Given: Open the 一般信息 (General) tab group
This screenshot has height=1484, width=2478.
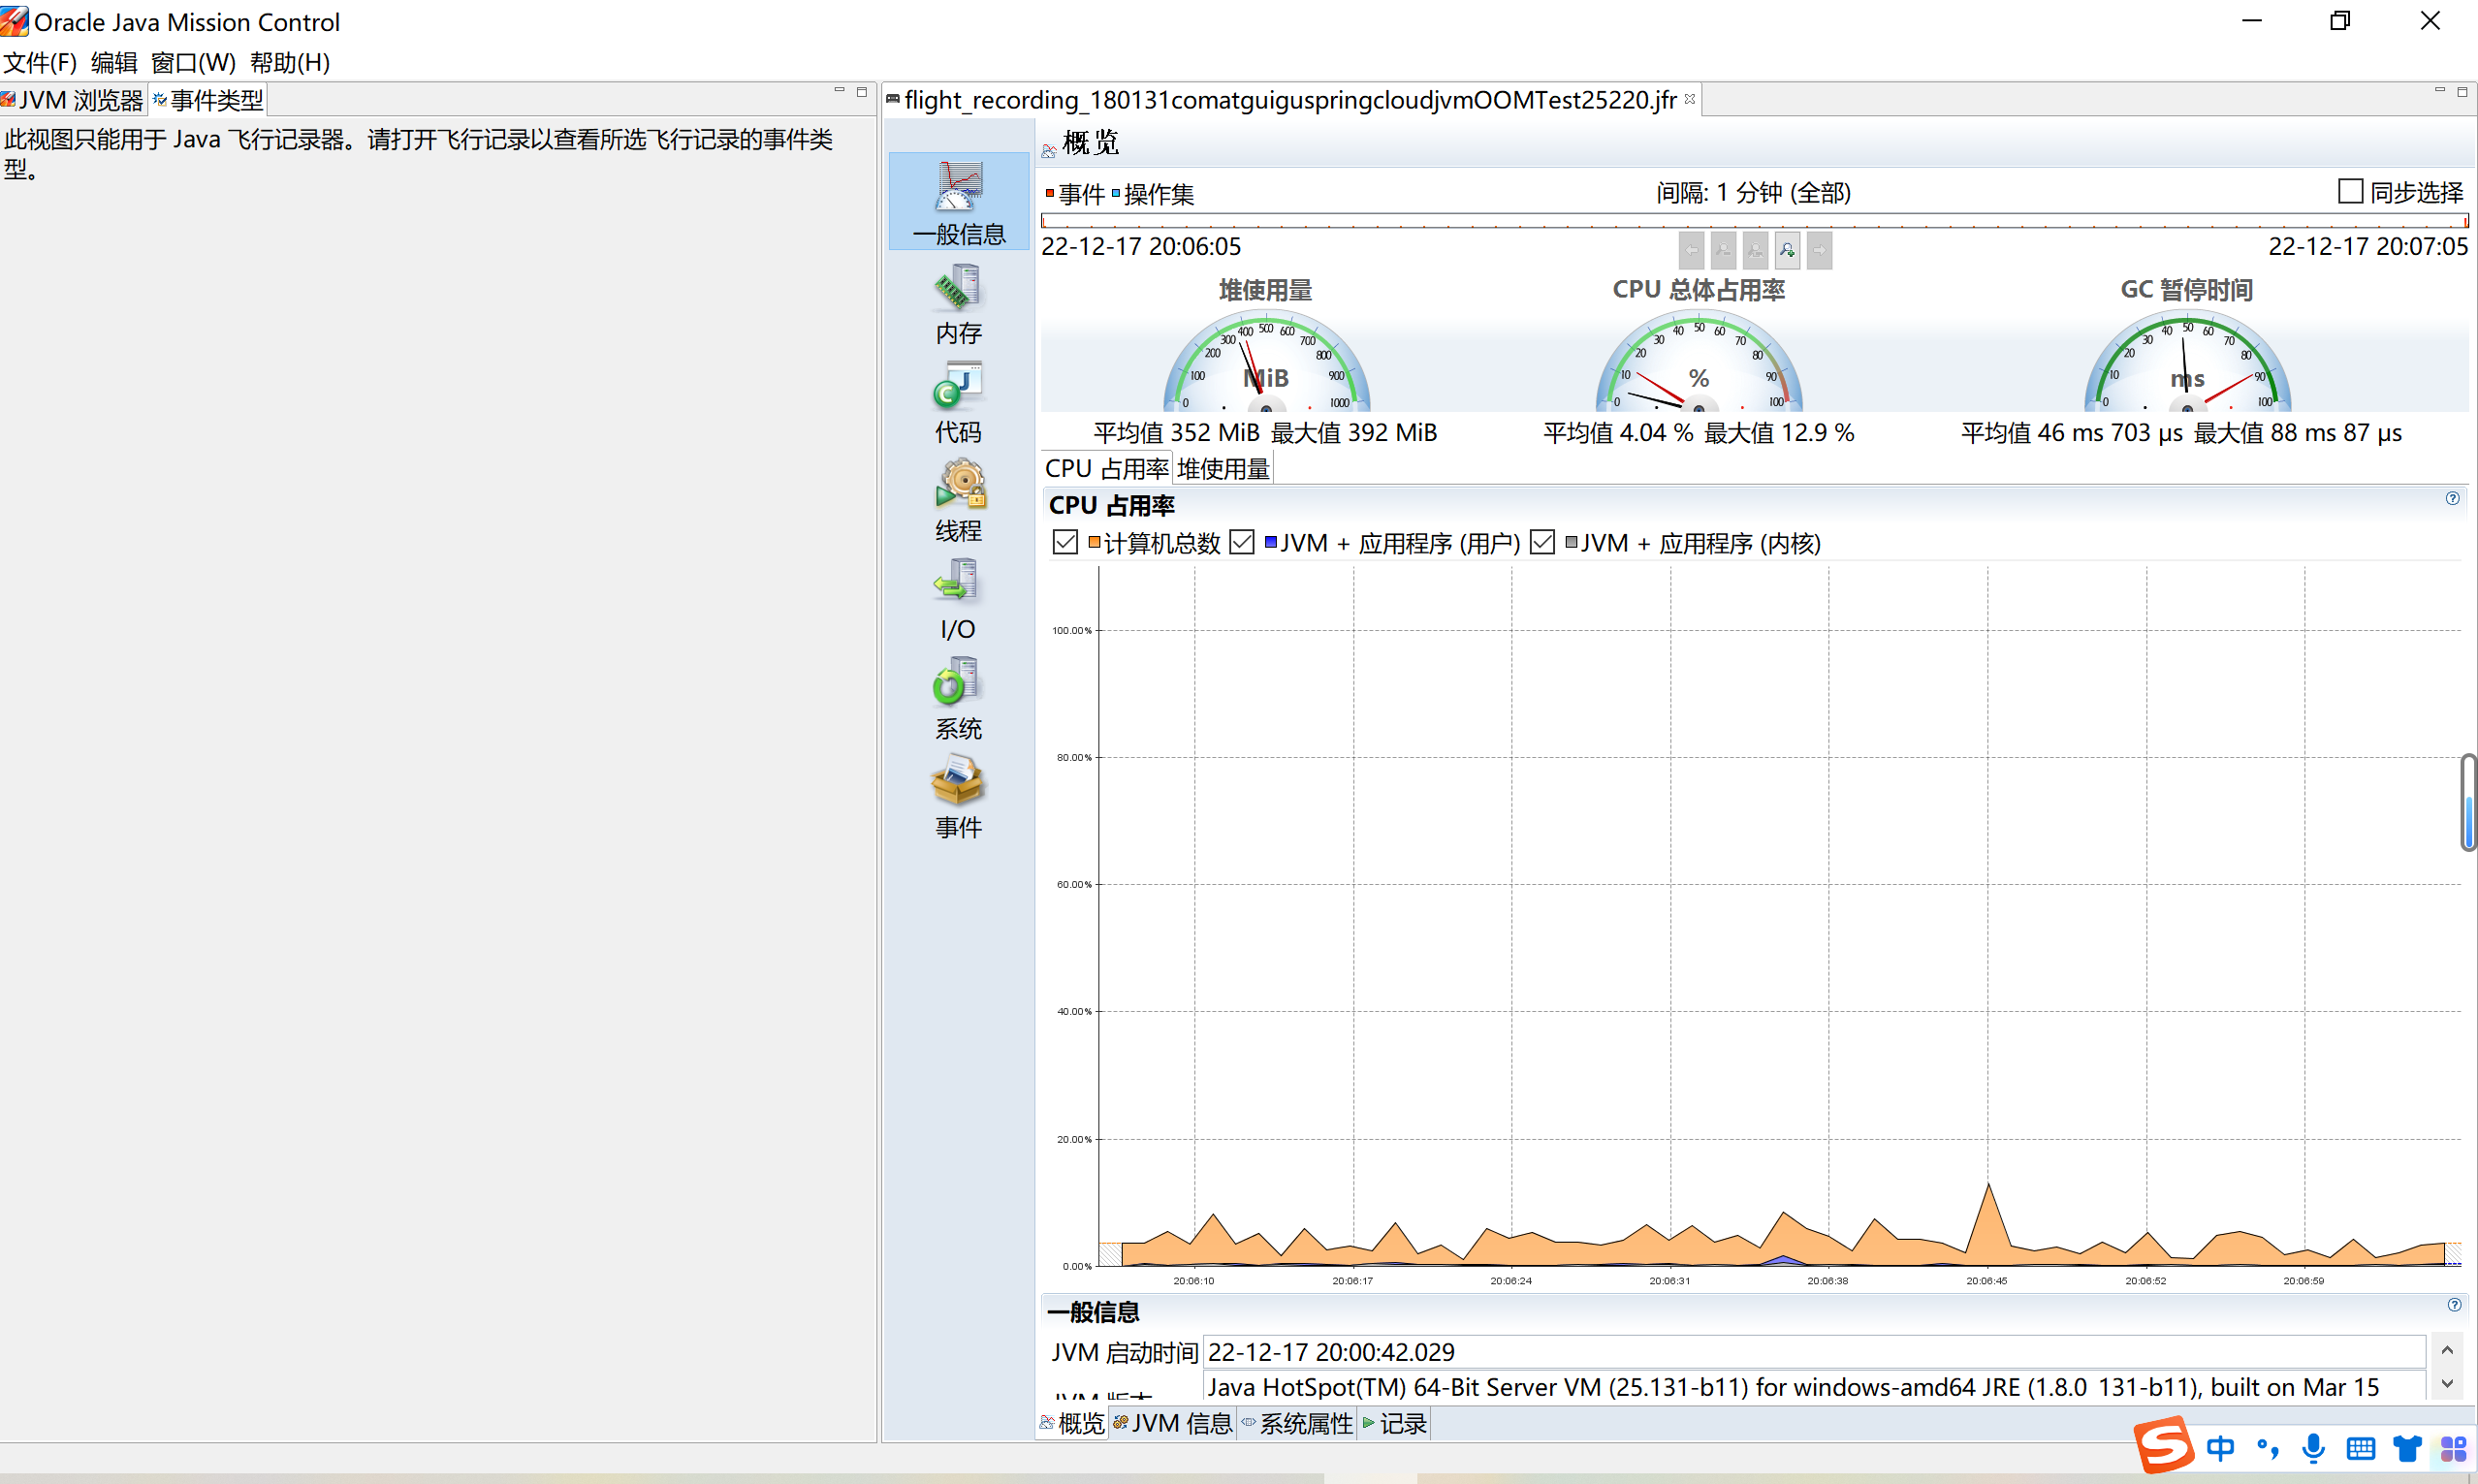Looking at the screenshot, I should [x=958, y=202].
